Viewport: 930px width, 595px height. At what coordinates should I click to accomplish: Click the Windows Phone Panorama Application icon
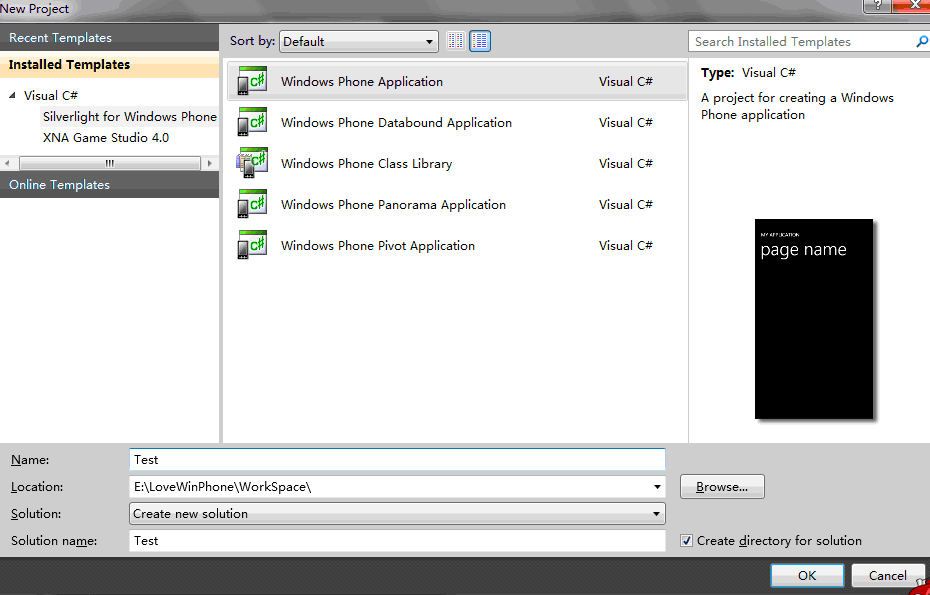[252, 204]
